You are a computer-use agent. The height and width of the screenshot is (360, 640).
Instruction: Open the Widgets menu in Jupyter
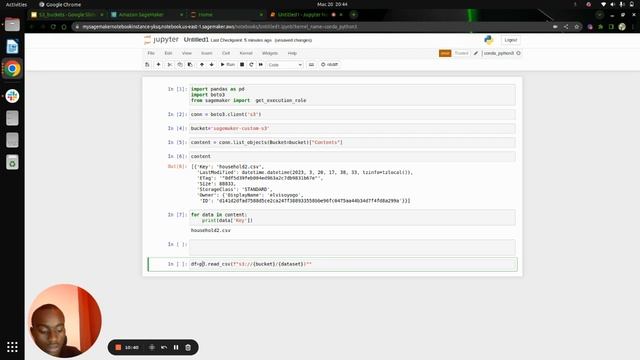click(270, 53)
